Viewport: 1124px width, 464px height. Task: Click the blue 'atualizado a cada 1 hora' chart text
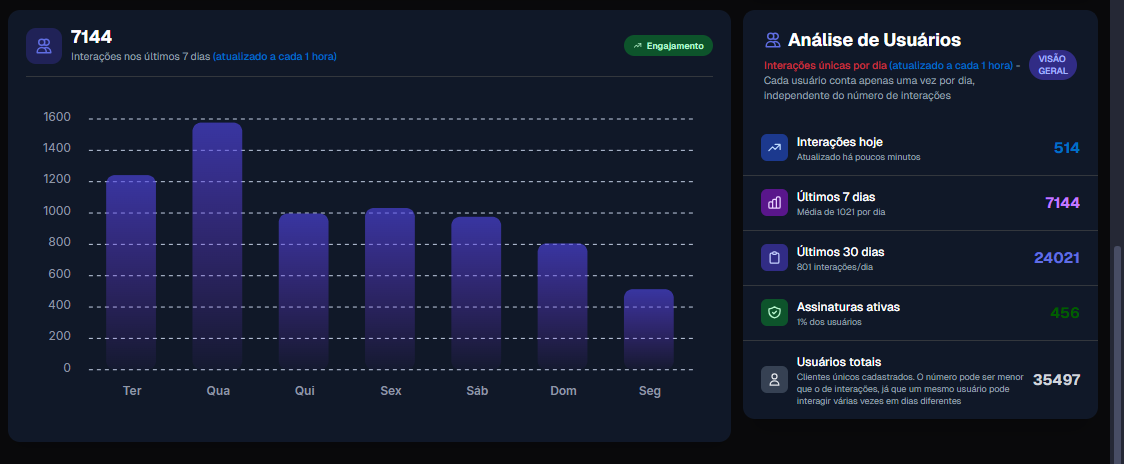click(x=274, y=57)
